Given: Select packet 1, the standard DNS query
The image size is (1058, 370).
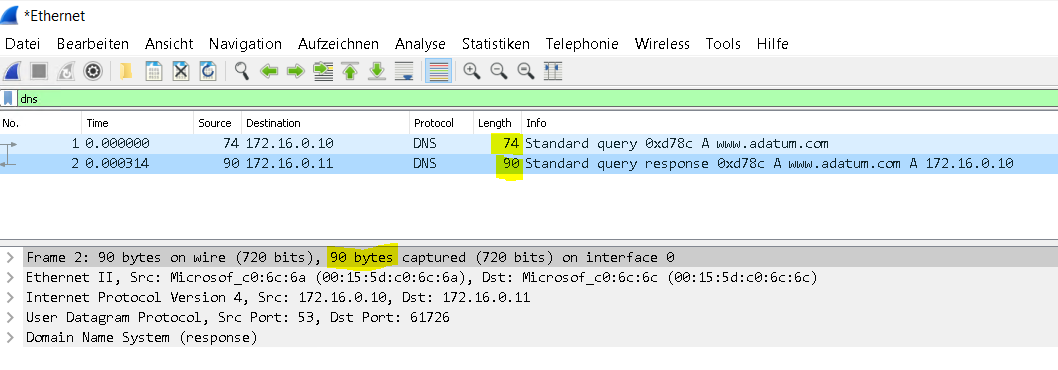Looking at the screenshot, I should coord(529,143).
